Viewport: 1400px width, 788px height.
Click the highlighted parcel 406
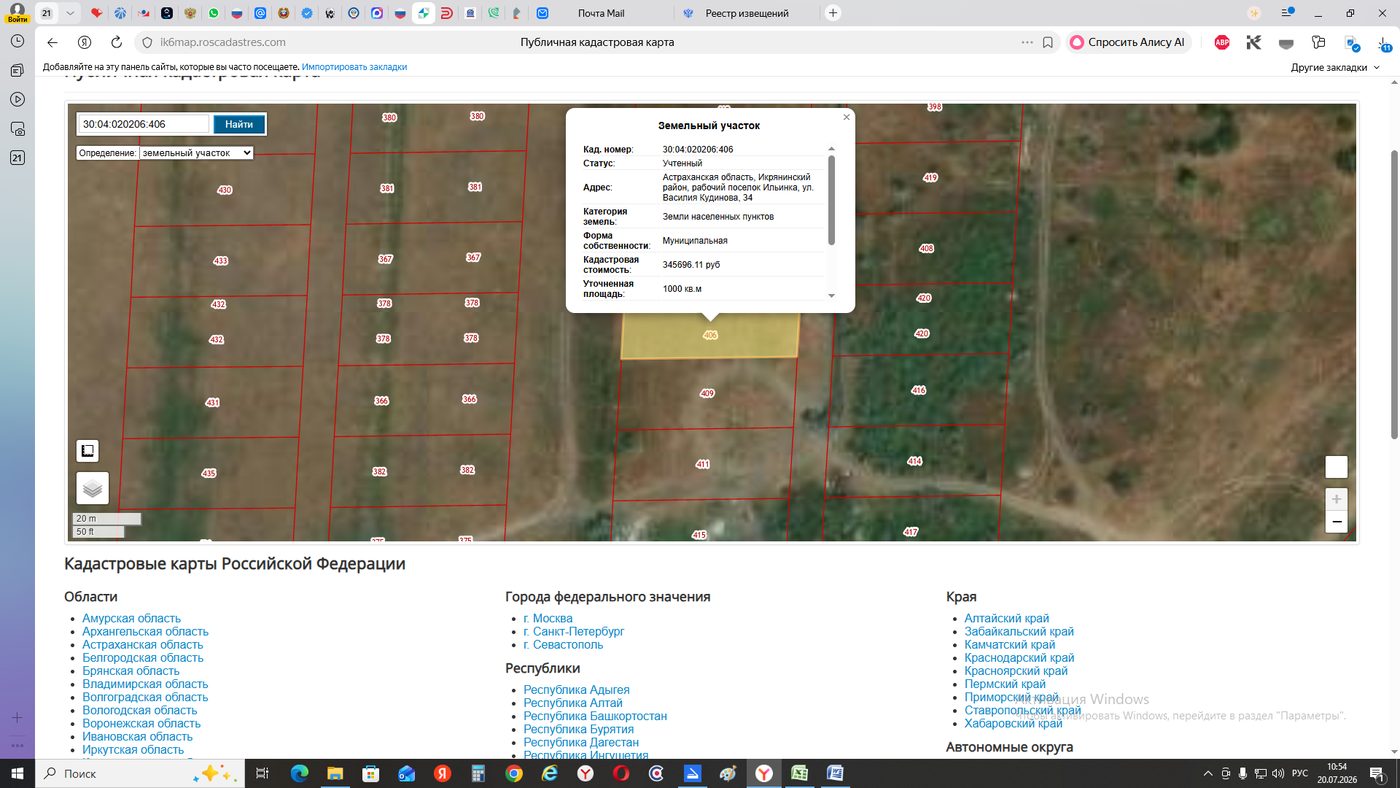(x=710, y=336)
